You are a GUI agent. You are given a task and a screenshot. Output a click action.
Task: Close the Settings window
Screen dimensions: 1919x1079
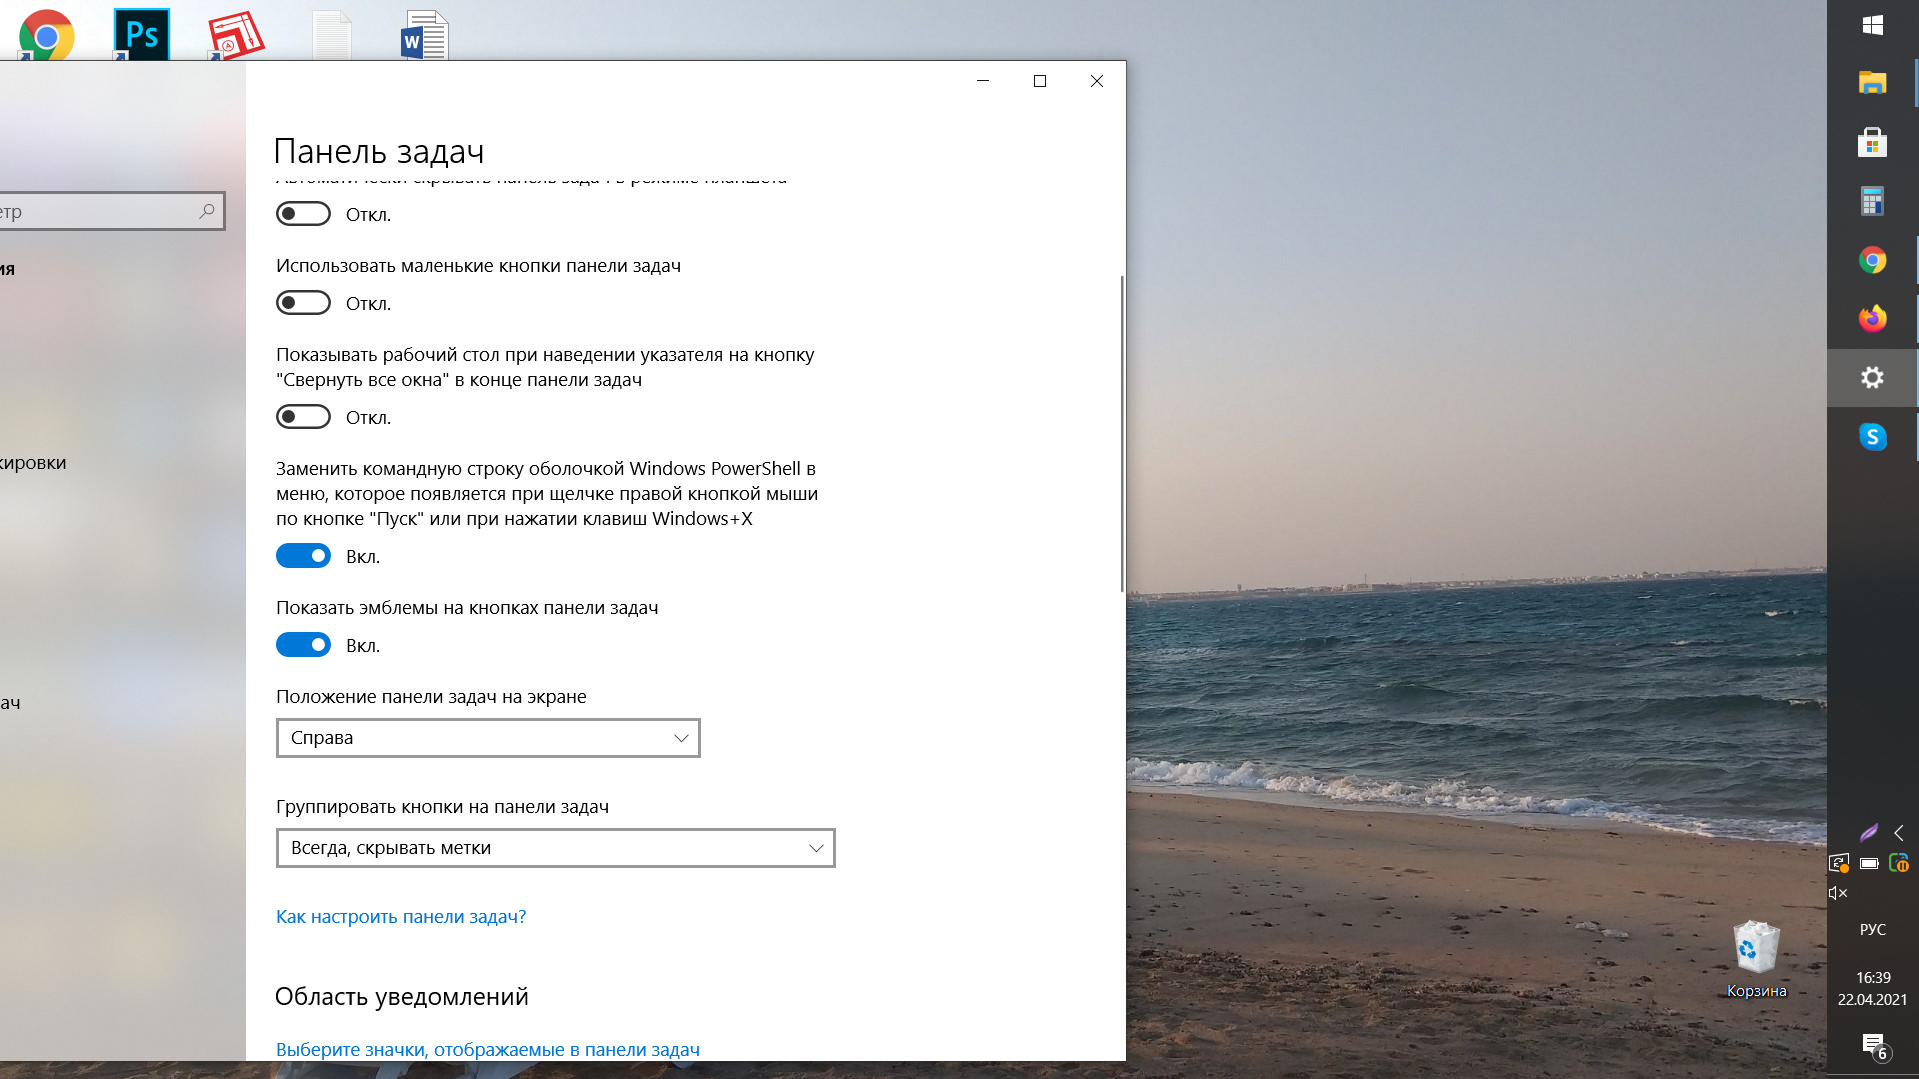pos(1097,81)
